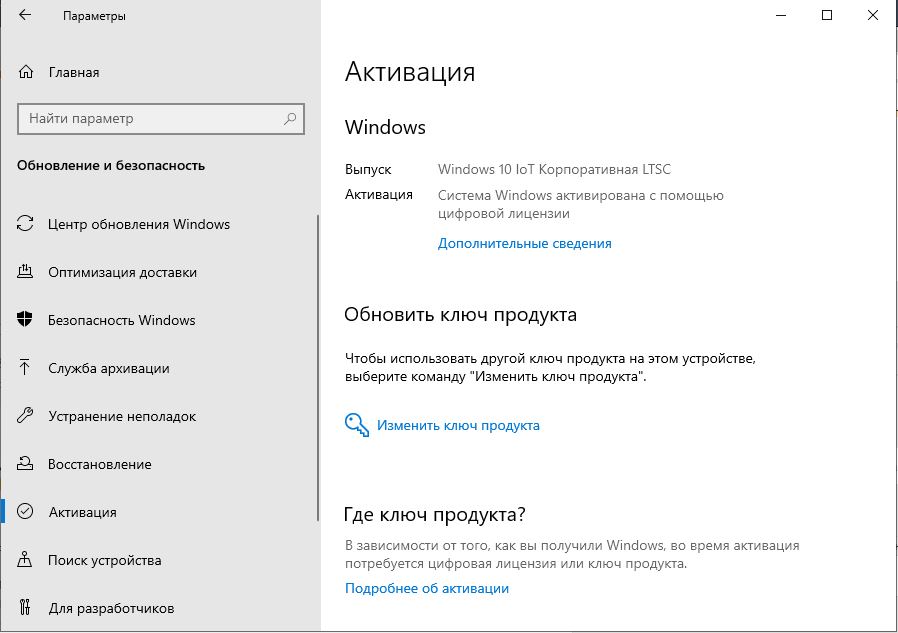Click the activation checkmark circle icon
The width and height of the screenshot is (898, 633).
click(x=25, y=512)
